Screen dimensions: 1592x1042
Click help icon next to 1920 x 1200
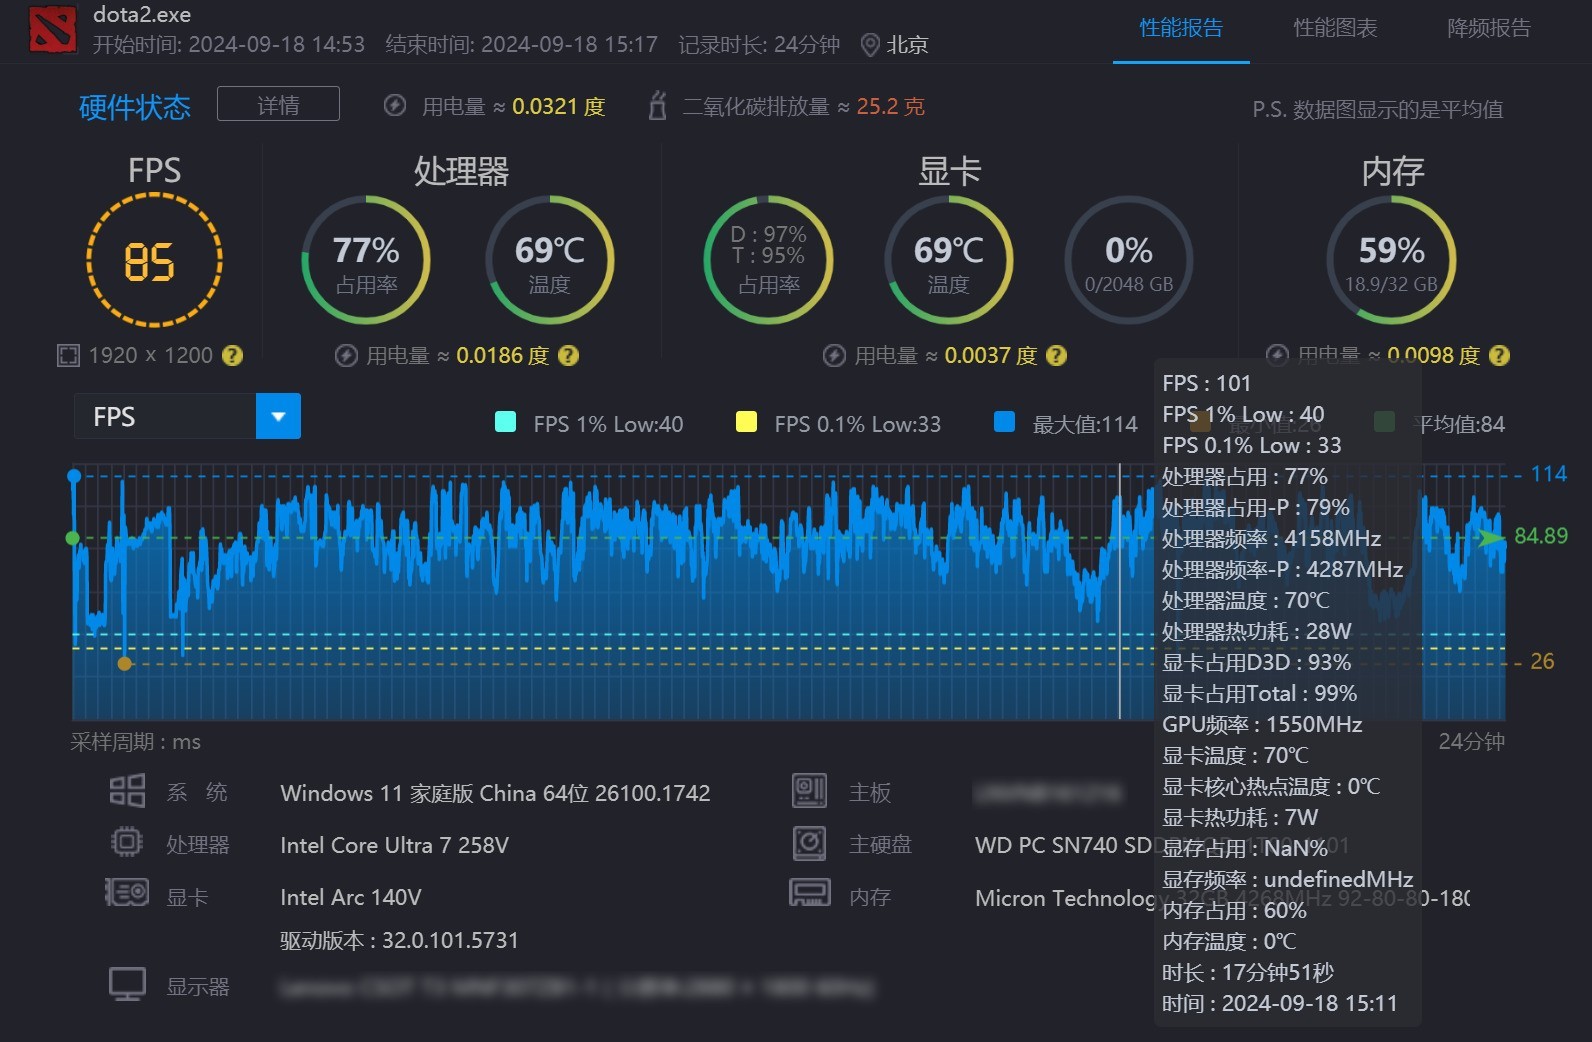[232, 355]
